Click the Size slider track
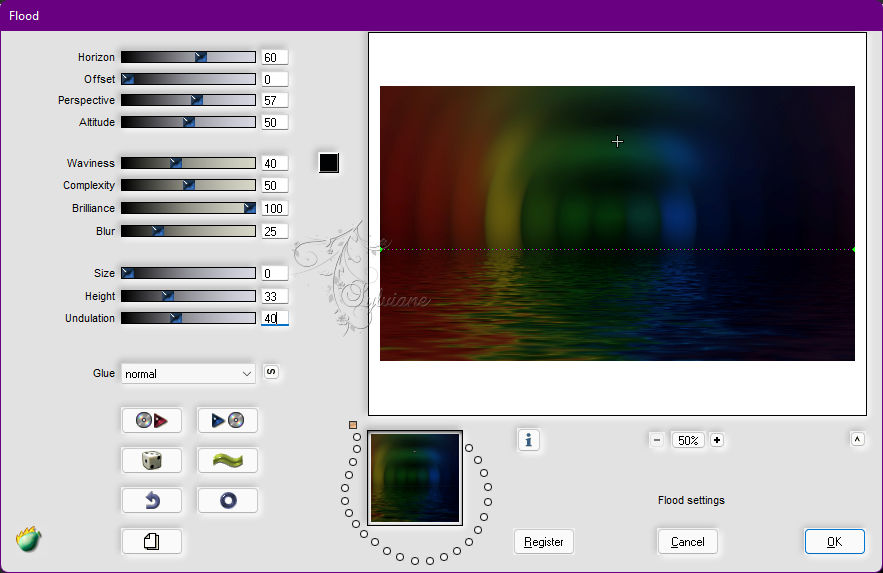The height and width of the screenshot is (573, 883). click(188, 273)
